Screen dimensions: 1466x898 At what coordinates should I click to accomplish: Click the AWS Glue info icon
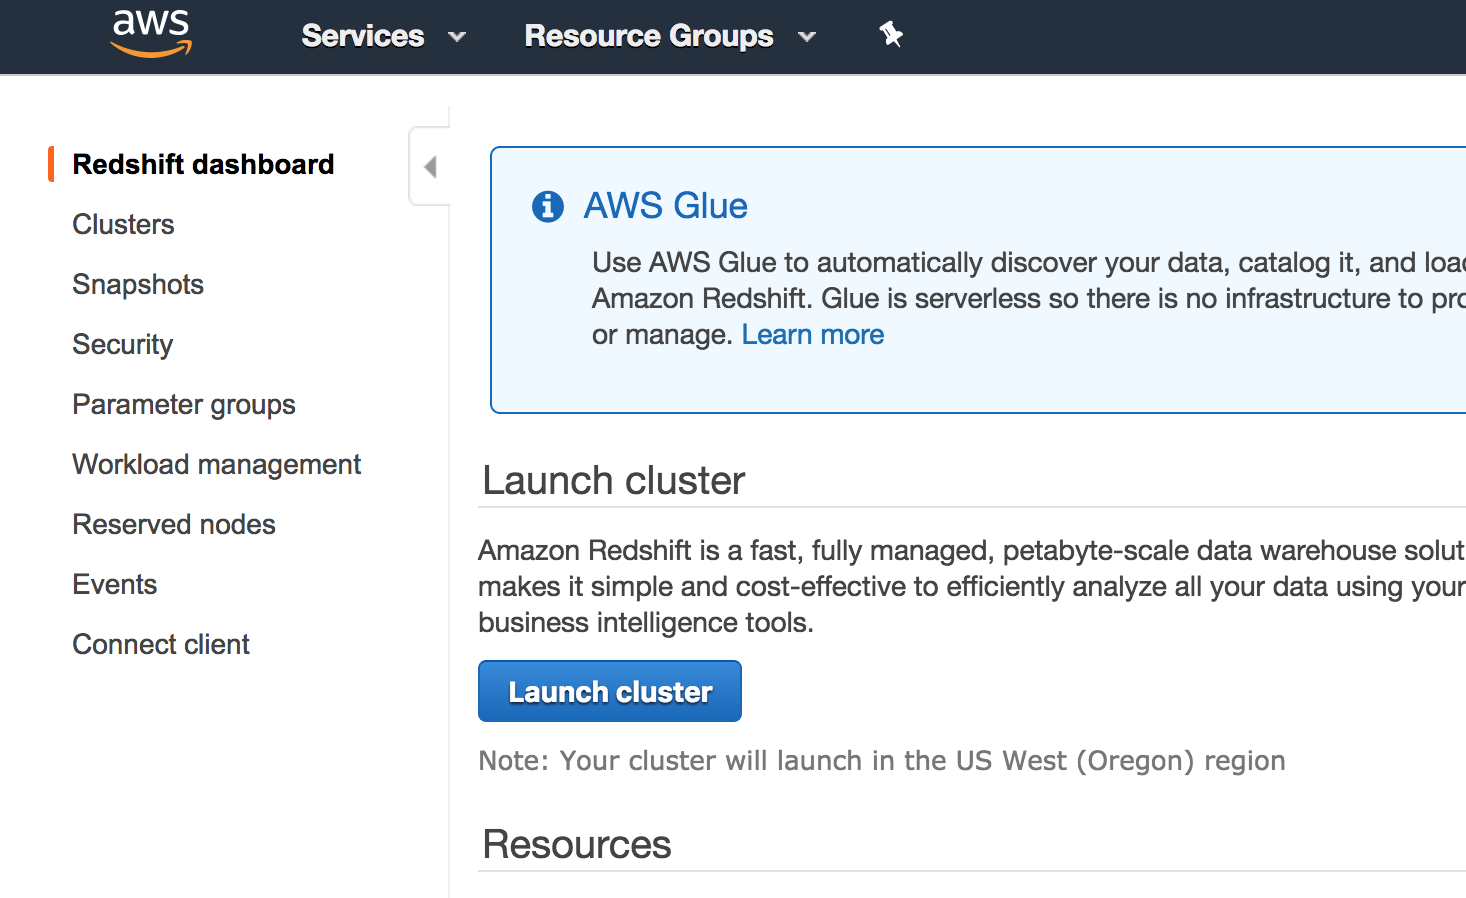coord(548,206)
